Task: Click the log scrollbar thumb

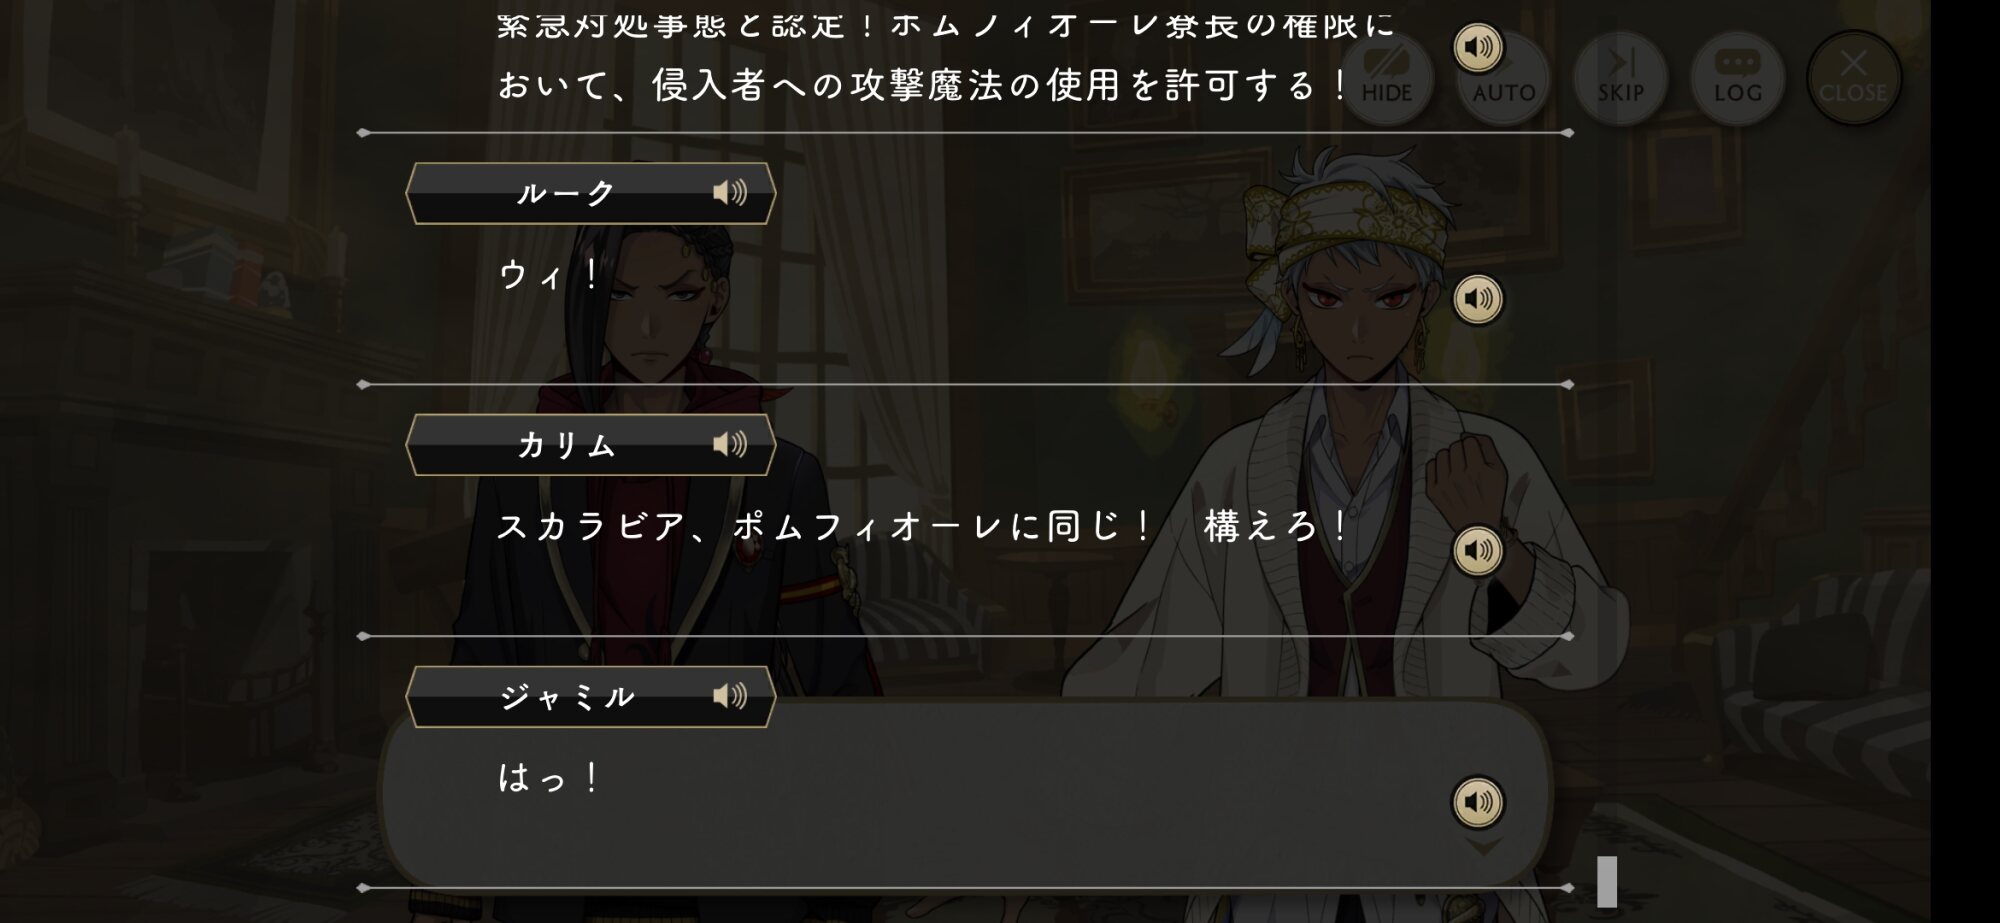Action: tap(1607, 882)
